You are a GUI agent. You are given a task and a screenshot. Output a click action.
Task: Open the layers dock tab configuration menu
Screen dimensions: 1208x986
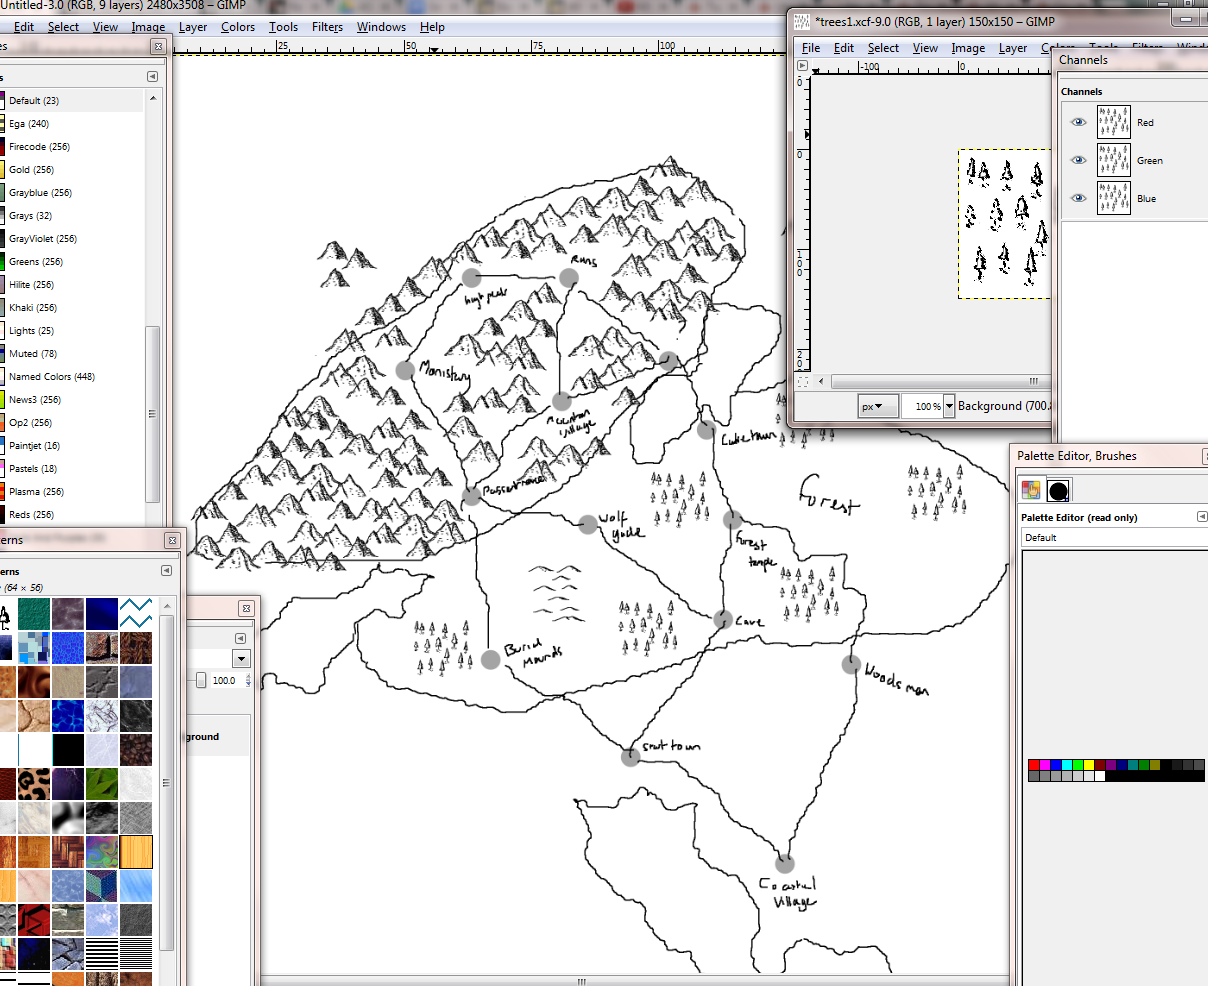click(x=240, y=638)
